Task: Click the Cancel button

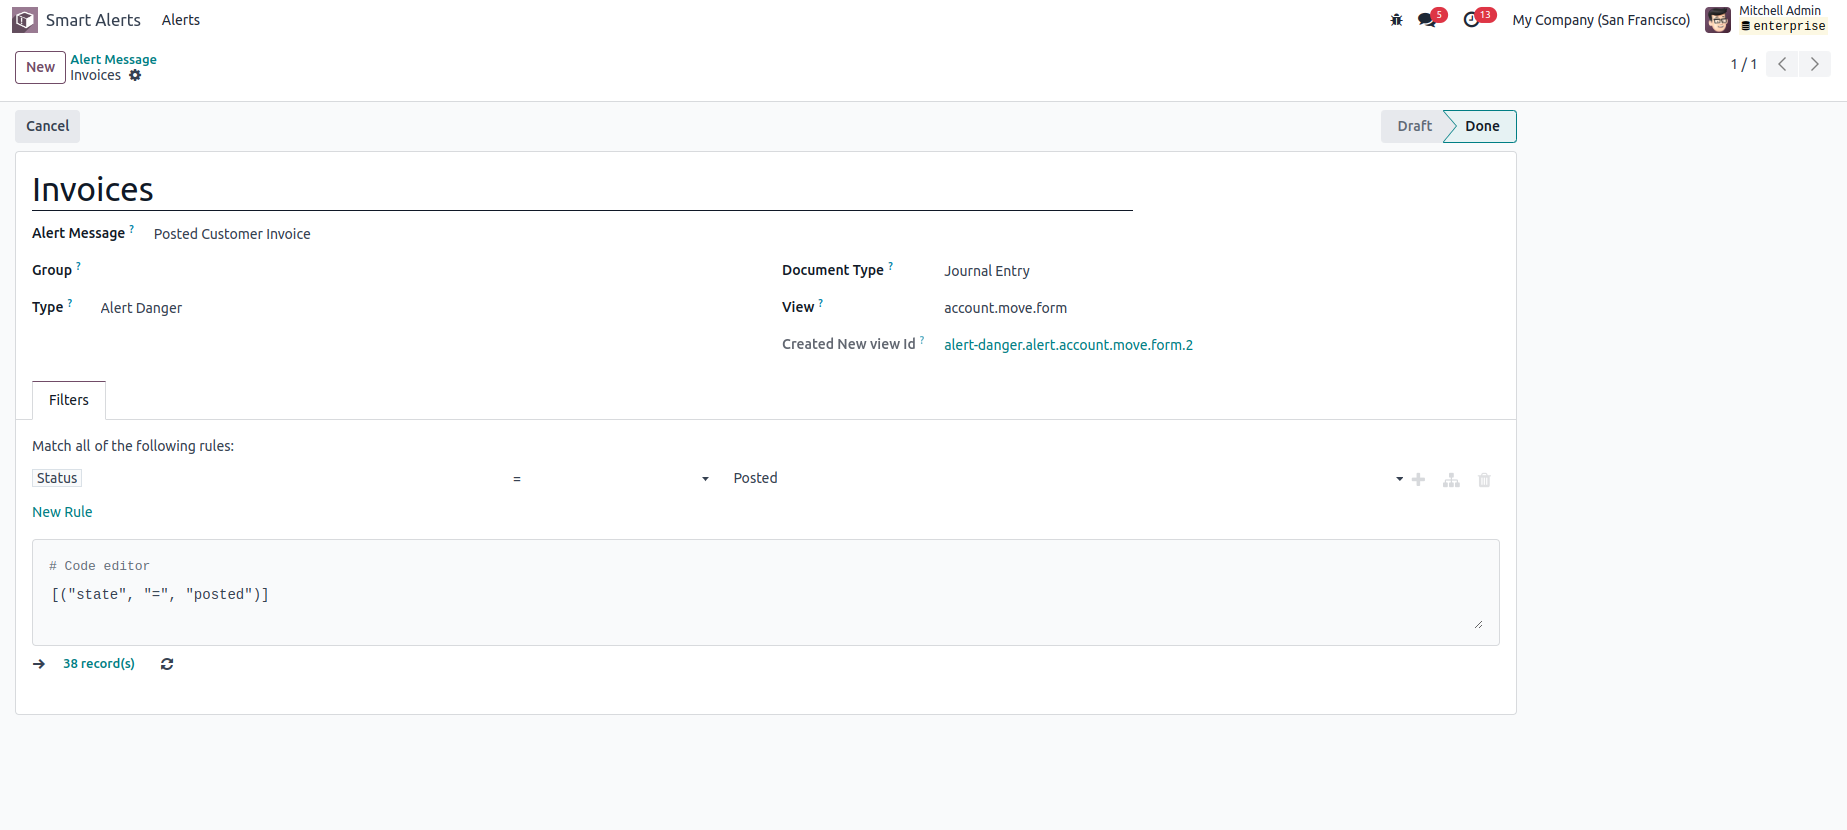Action: [48, 126]
